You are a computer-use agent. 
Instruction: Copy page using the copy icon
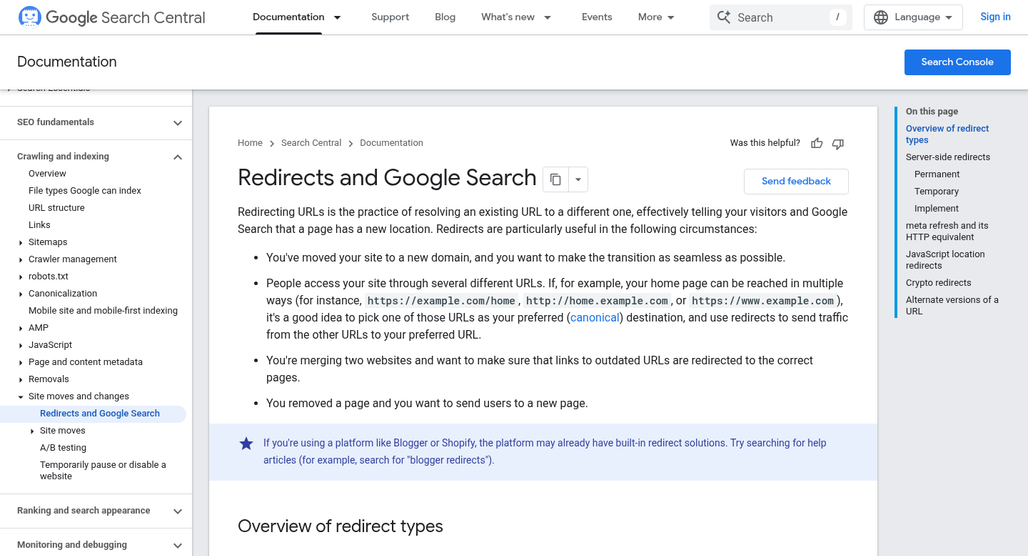tap(555, 179)
